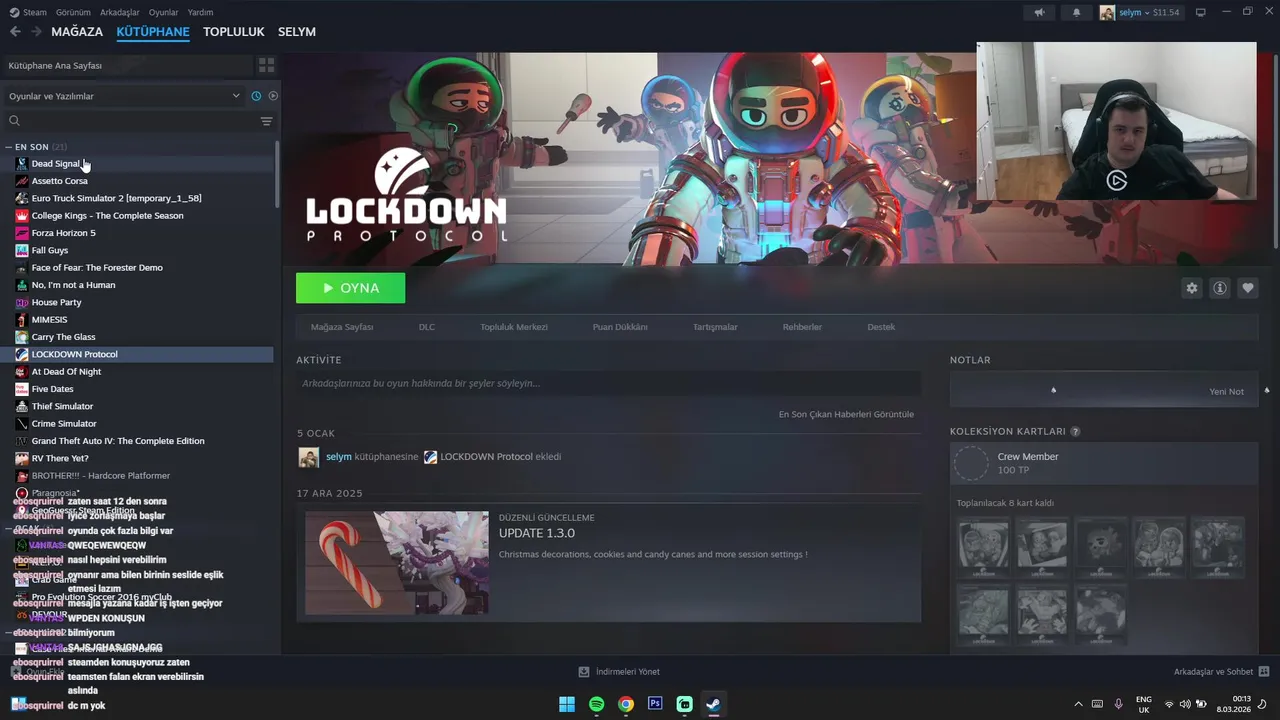Screen dimensions: 1280x720
Task: Open İndirmeleri Yönet
Action: pos(619,672)
